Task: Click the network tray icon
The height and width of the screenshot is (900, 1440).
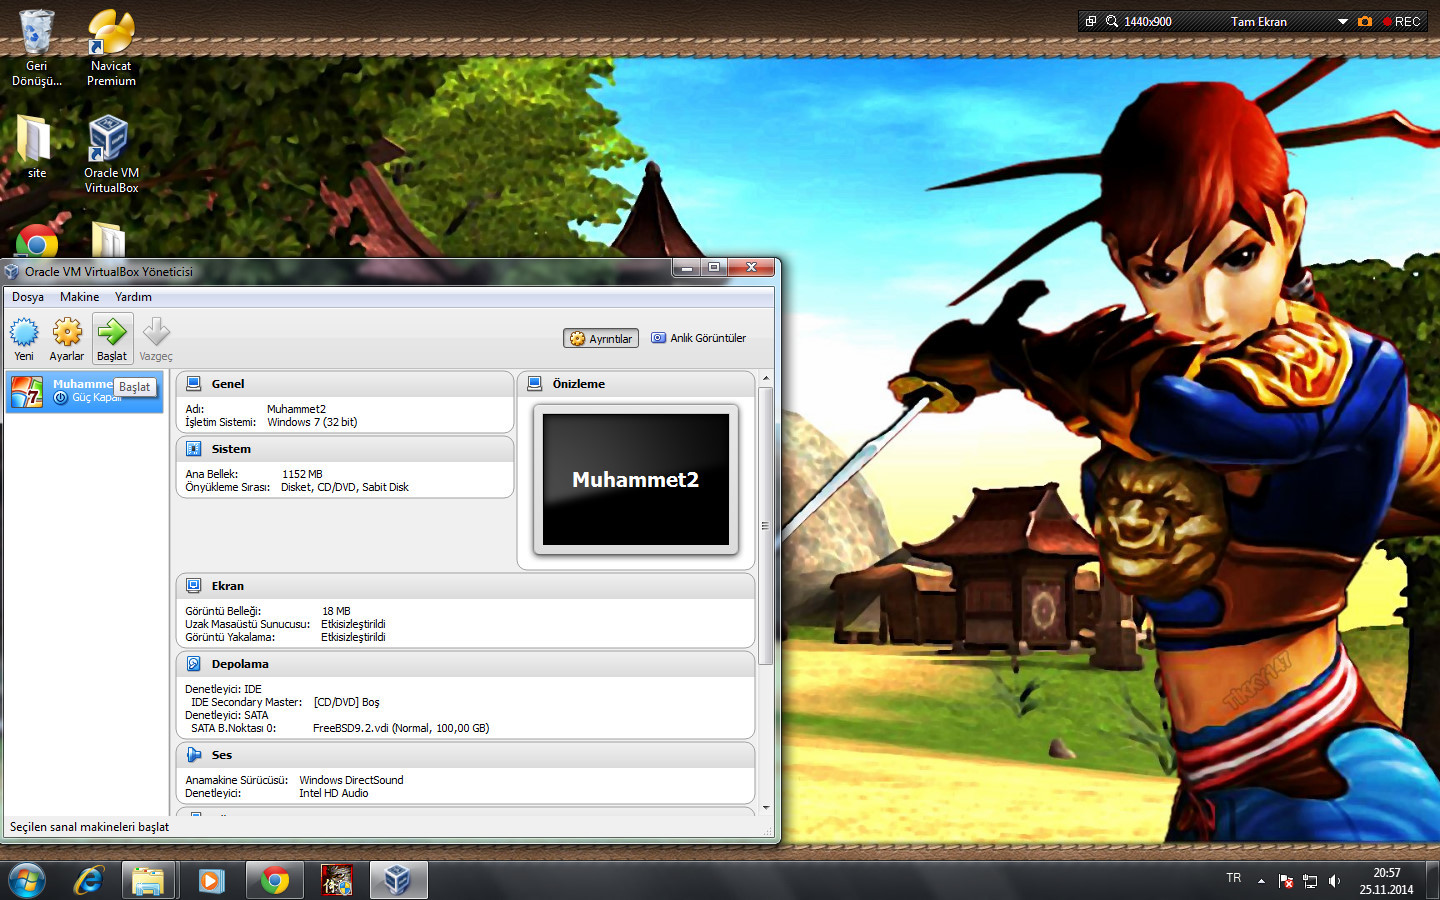Action: click(1310, 881)
